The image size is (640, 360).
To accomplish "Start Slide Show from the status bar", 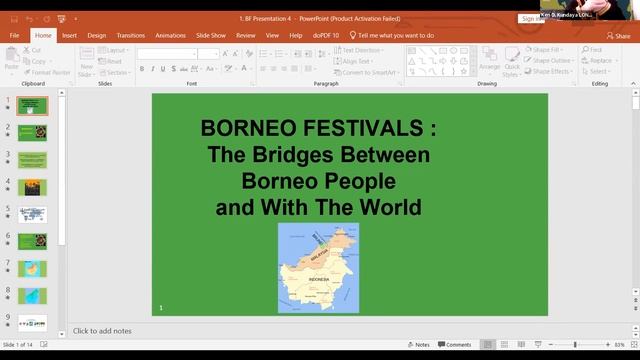I will tap(538, 345).
